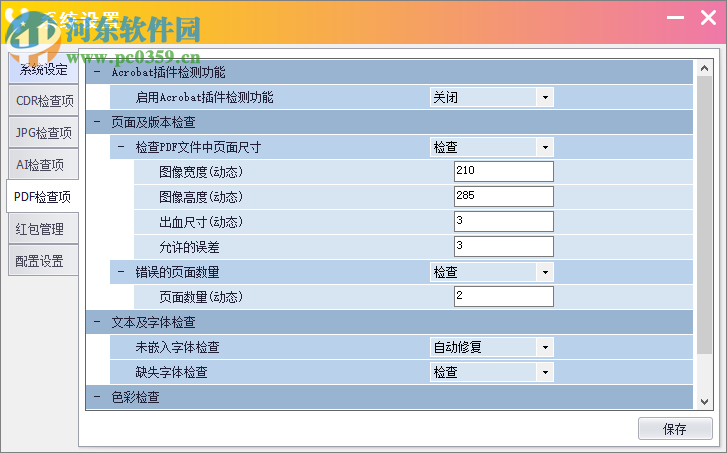Click the 图像宽度(动态) input field
Image resolution: width=727 pixels, height=453 pixels.
(x=504, y=172)
